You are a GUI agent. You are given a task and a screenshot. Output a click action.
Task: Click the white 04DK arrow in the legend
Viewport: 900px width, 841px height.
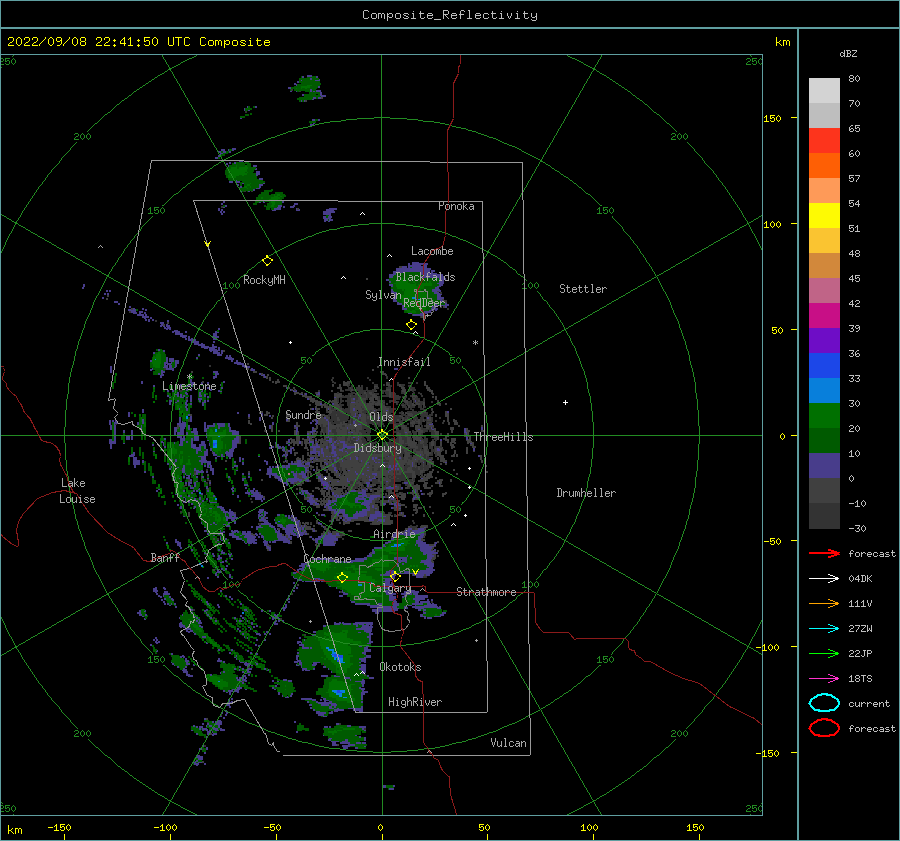coord(824,578)
